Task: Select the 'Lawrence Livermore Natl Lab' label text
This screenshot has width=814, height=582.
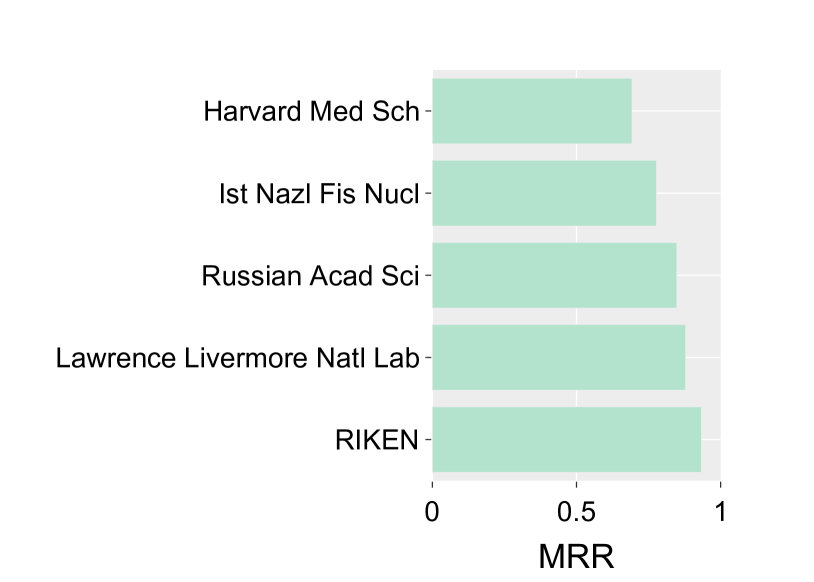Action: pos(238,357)
